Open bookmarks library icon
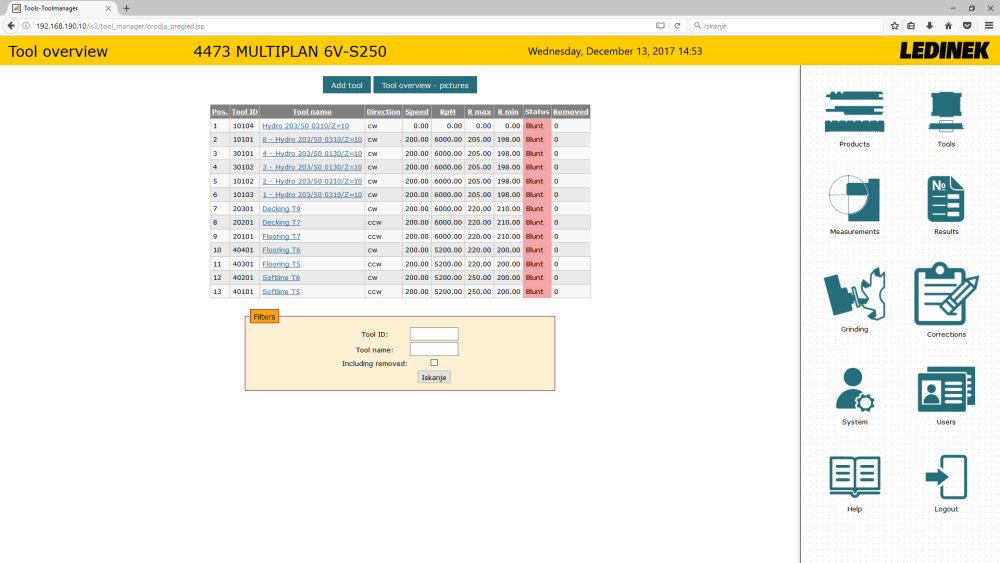Image resolution: width=1000 pixels, height=563 pixels. [x=911, y=26]
